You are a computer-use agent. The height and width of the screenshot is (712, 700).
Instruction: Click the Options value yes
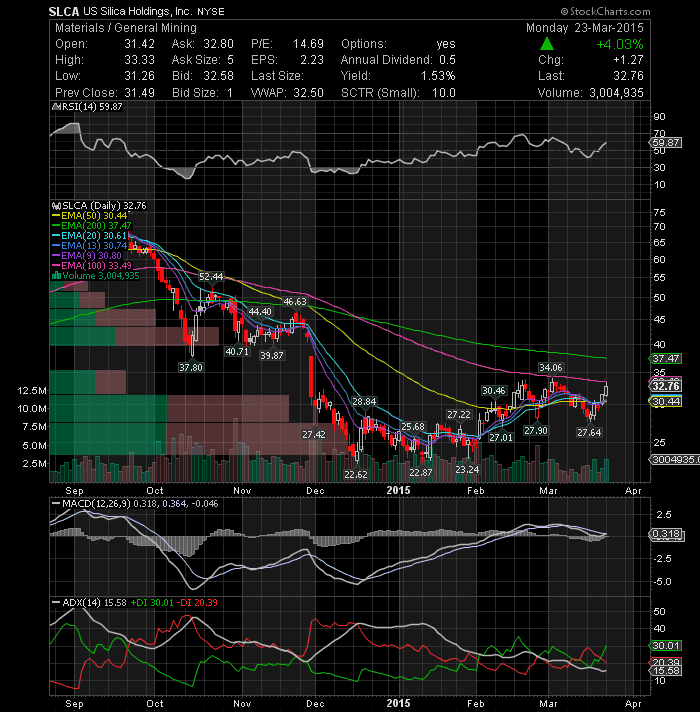(446, 44)
